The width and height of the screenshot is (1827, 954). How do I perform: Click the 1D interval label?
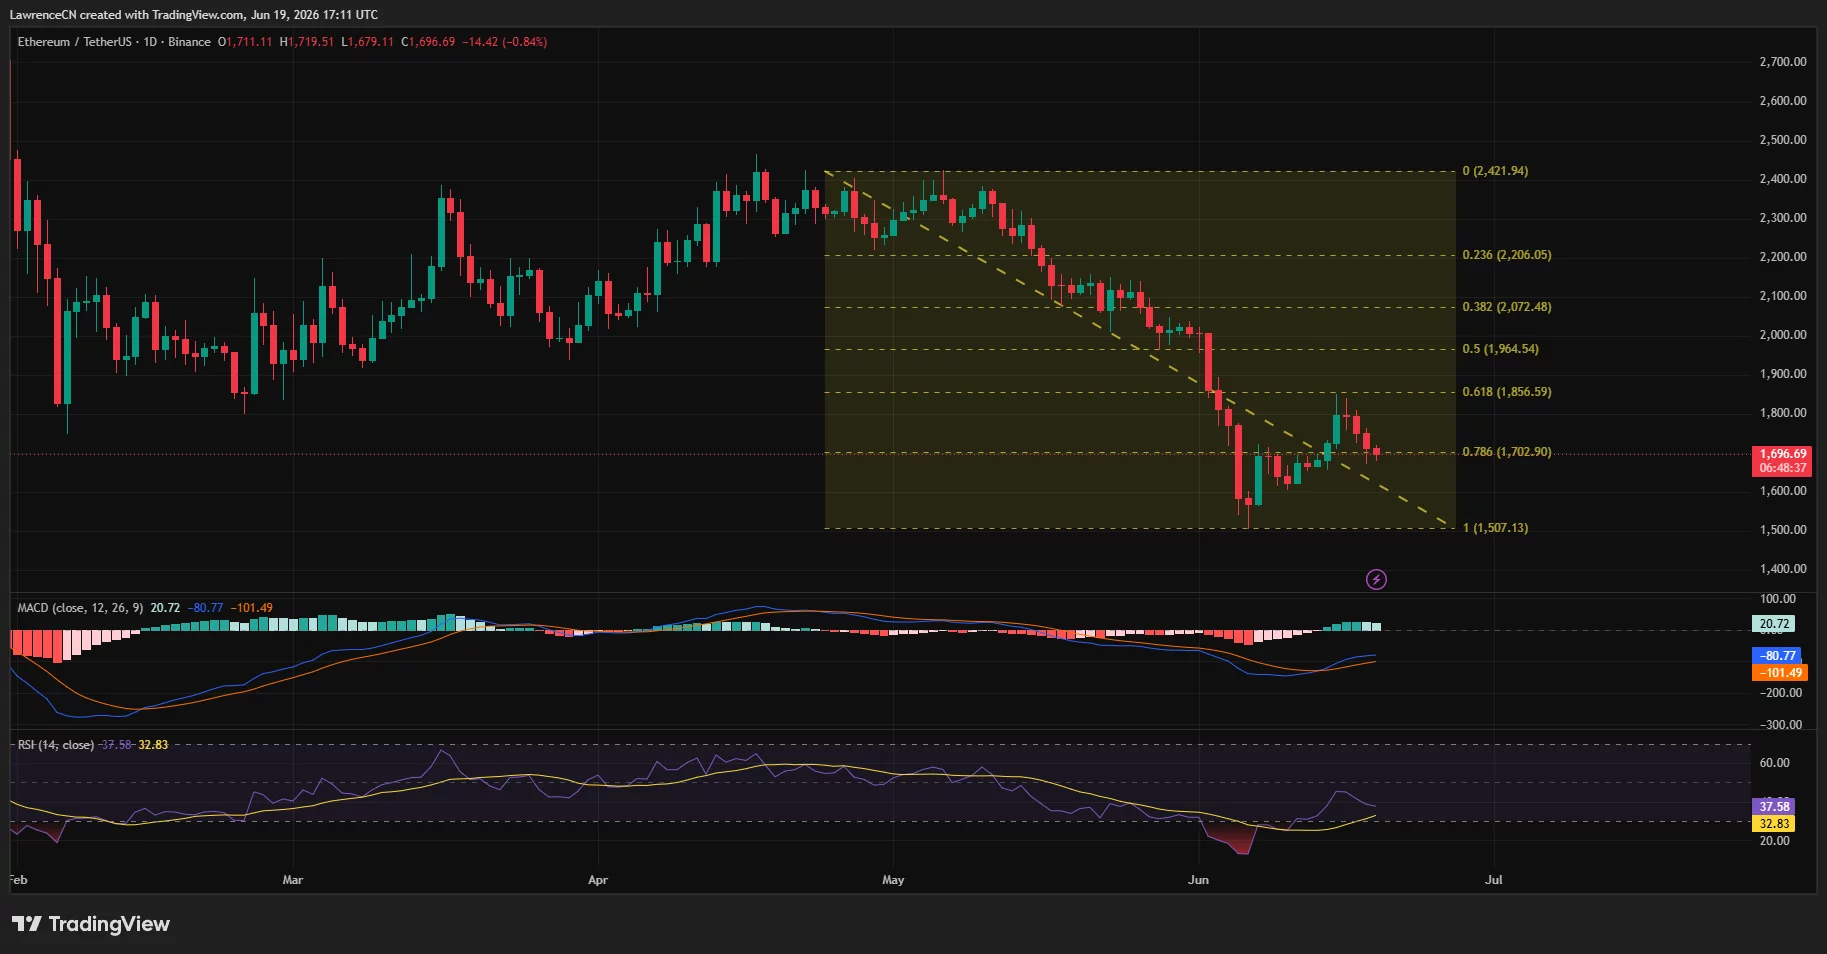(150, 42)
